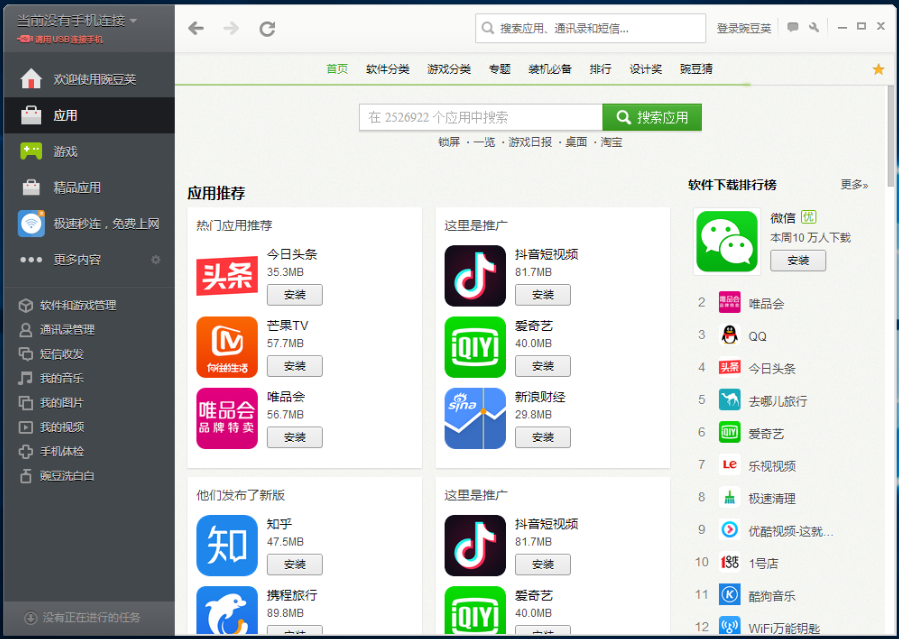
Task: Open 我的视频
Action: click(52, 427)
